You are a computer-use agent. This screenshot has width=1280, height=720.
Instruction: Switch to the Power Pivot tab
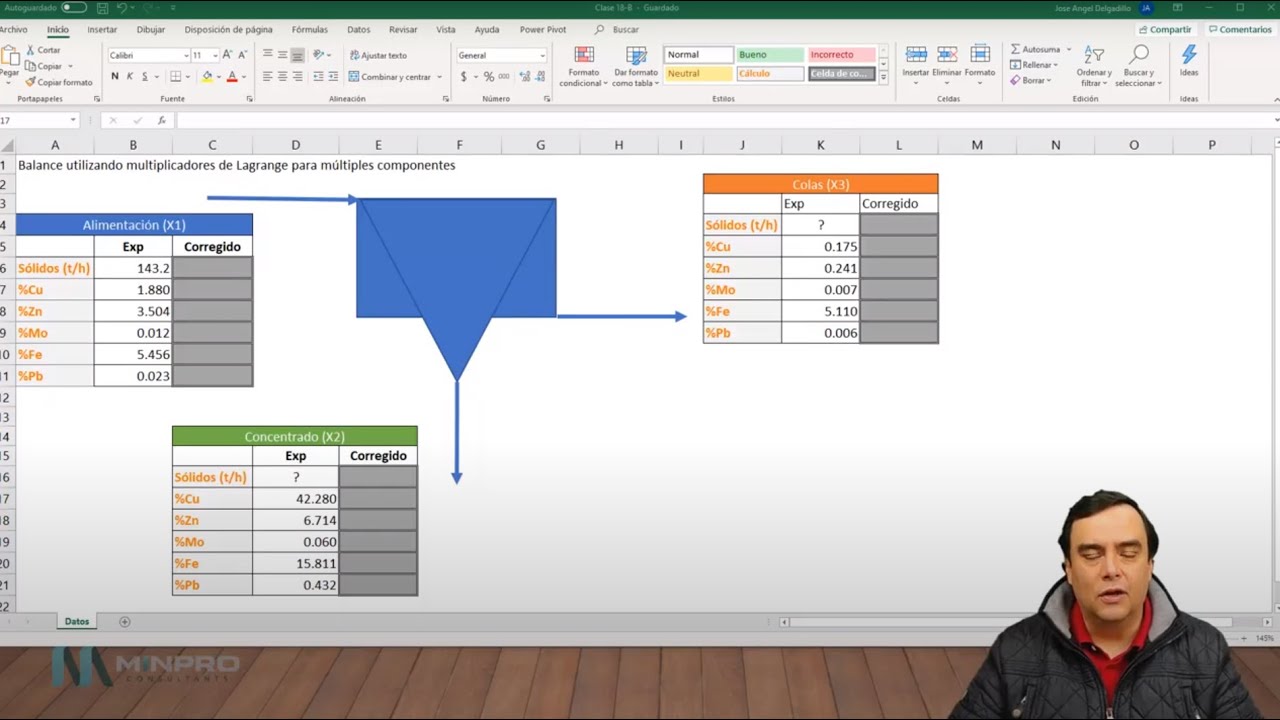click(x=543, y=30)
